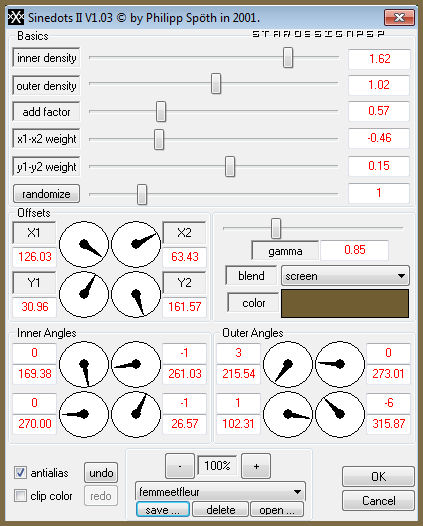Click the save... preset button

(163, 510)
